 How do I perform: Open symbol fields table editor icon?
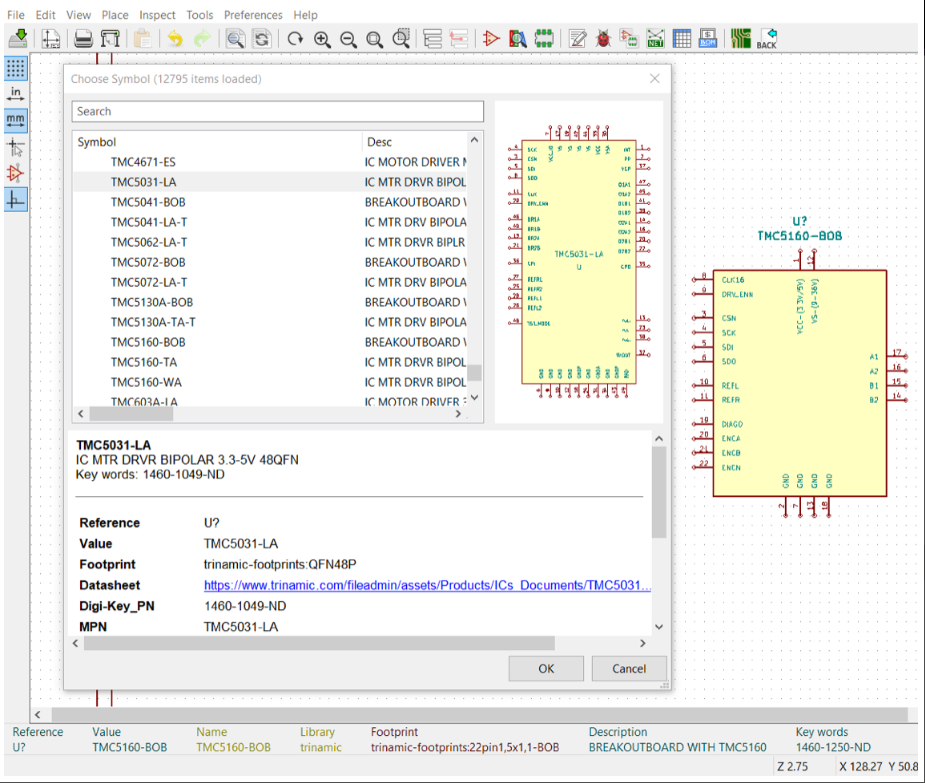(682, 39)
